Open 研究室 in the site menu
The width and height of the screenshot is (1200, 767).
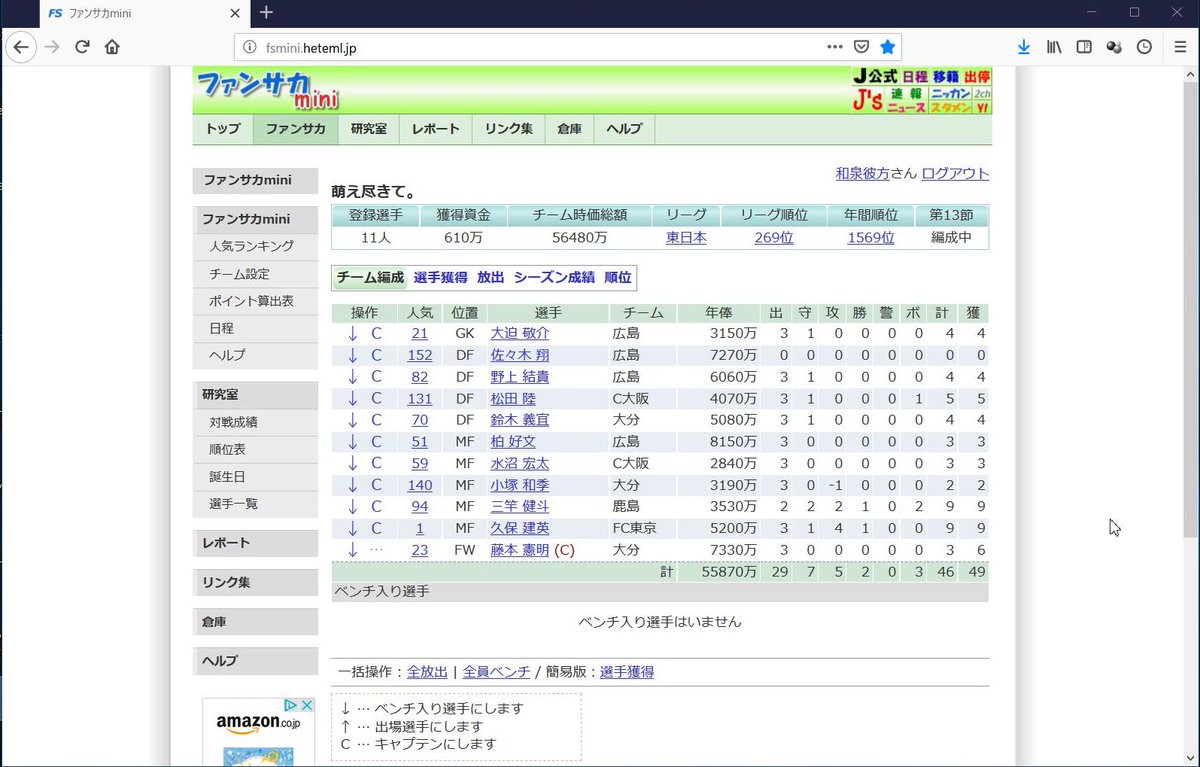pos(369,129)
